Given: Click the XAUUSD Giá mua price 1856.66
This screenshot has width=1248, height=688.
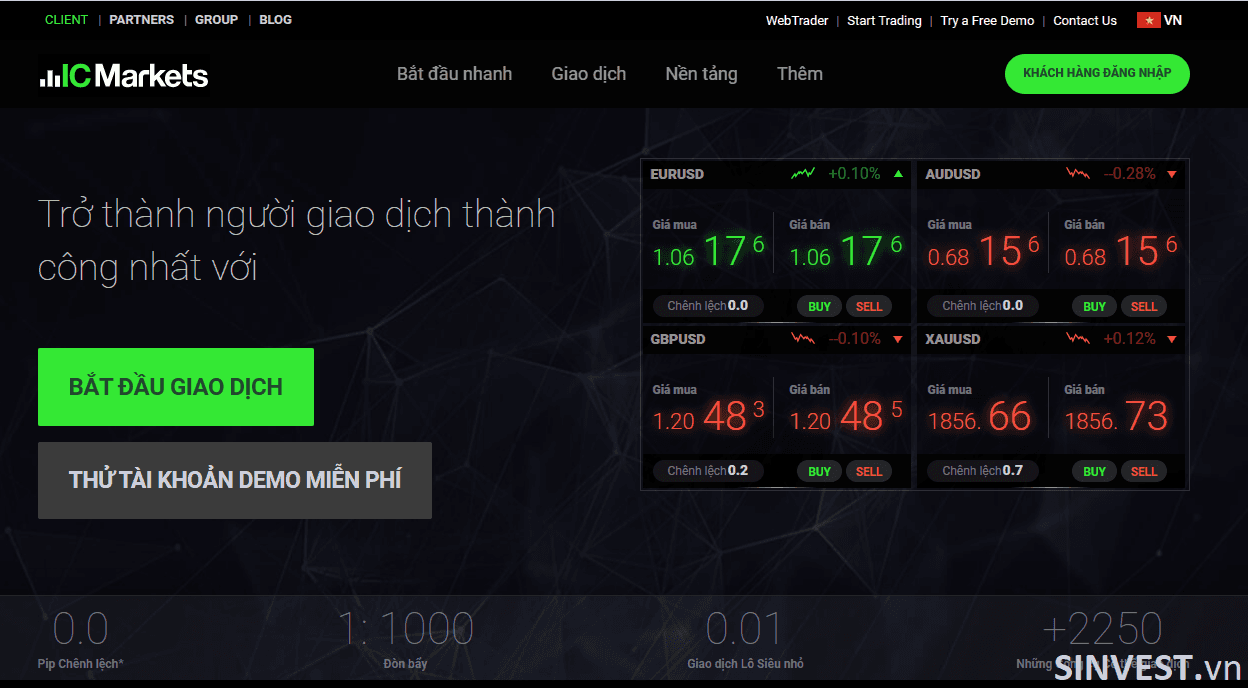Looking at the screenshot, I should coord(979,417).
